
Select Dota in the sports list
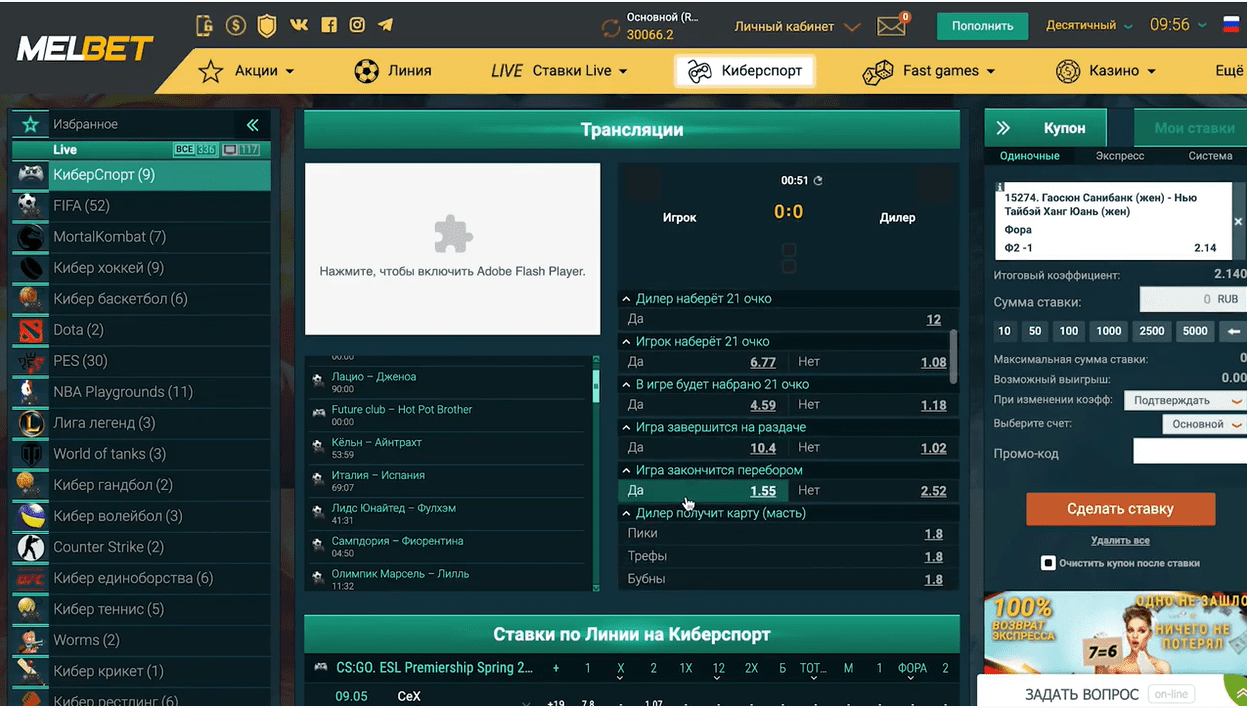click(141, 330)
